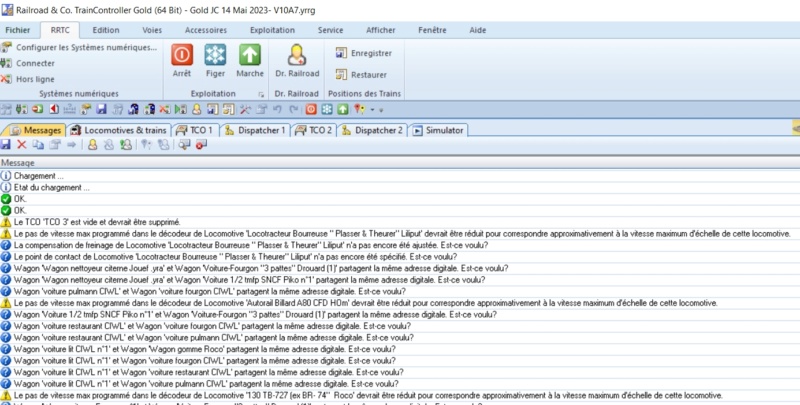Click the message window icon with red mark
This screenshot has height=405, width=800.
[201, 145]
